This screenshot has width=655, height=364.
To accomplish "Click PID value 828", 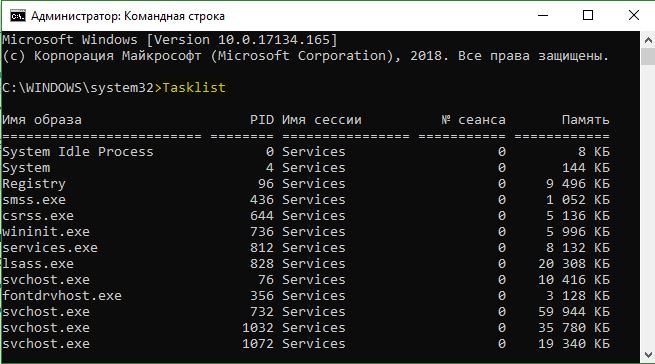I will (x=262, y=264).
